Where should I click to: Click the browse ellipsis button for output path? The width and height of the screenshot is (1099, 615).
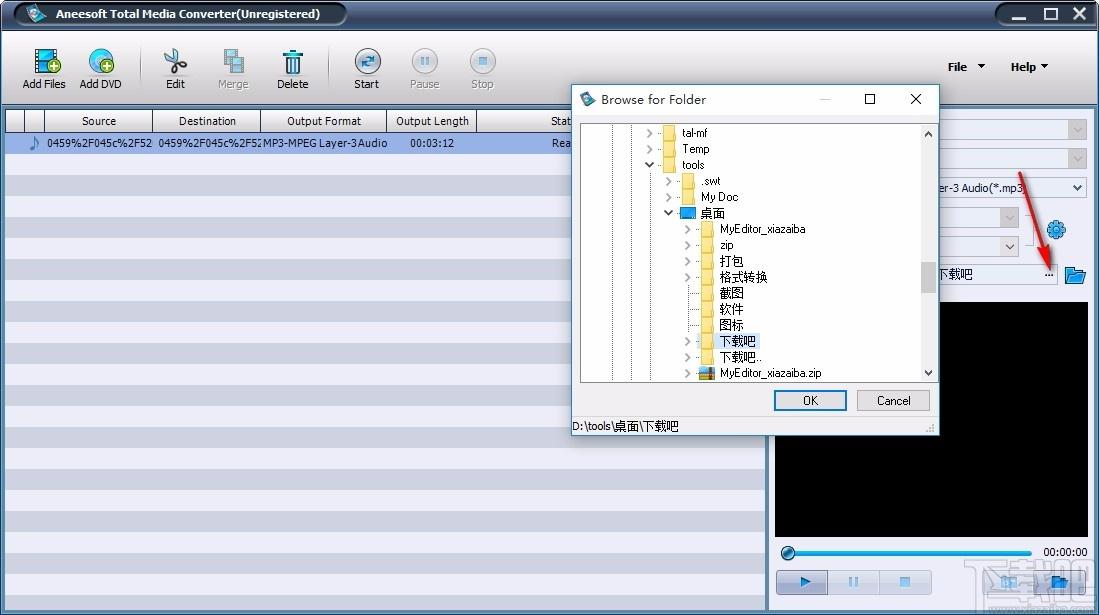click(1049, 275)
